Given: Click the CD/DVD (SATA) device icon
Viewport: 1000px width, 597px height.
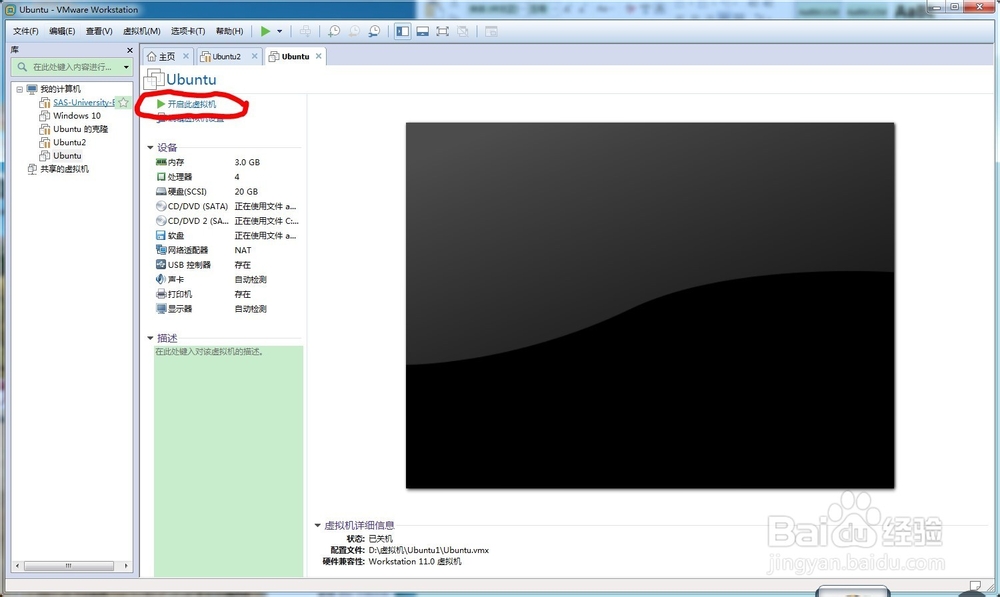Looking at the screenshot, I should tap(161, 206).
